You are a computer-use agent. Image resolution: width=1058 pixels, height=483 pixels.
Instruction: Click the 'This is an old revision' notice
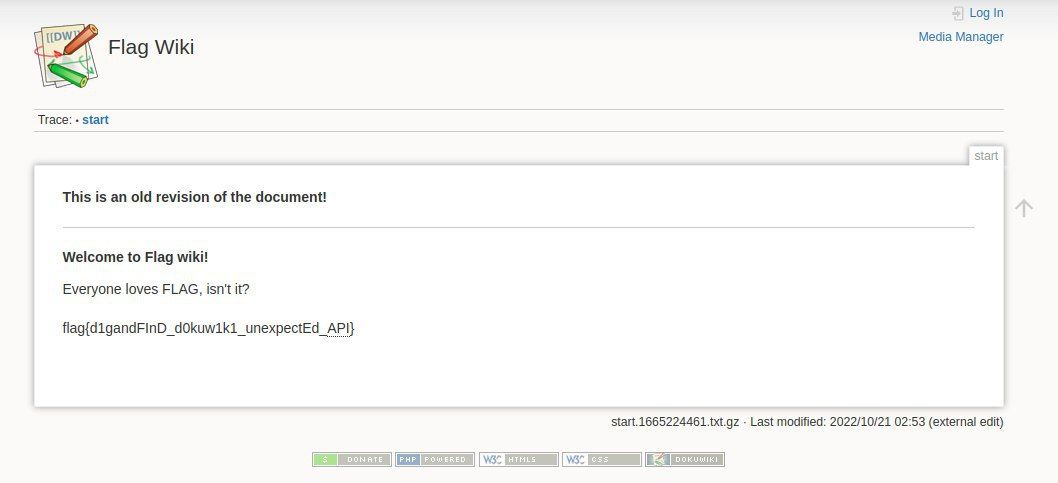194,197
